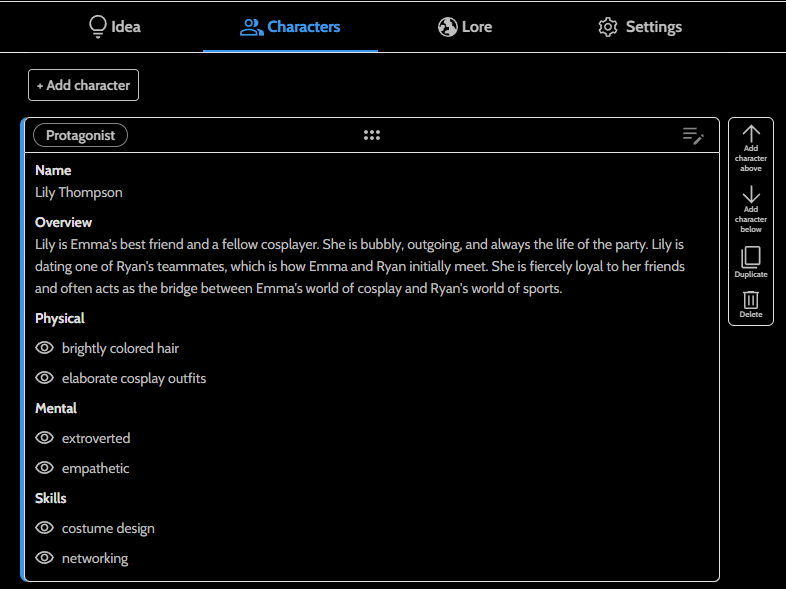Hide the networking skill trait

44,558
